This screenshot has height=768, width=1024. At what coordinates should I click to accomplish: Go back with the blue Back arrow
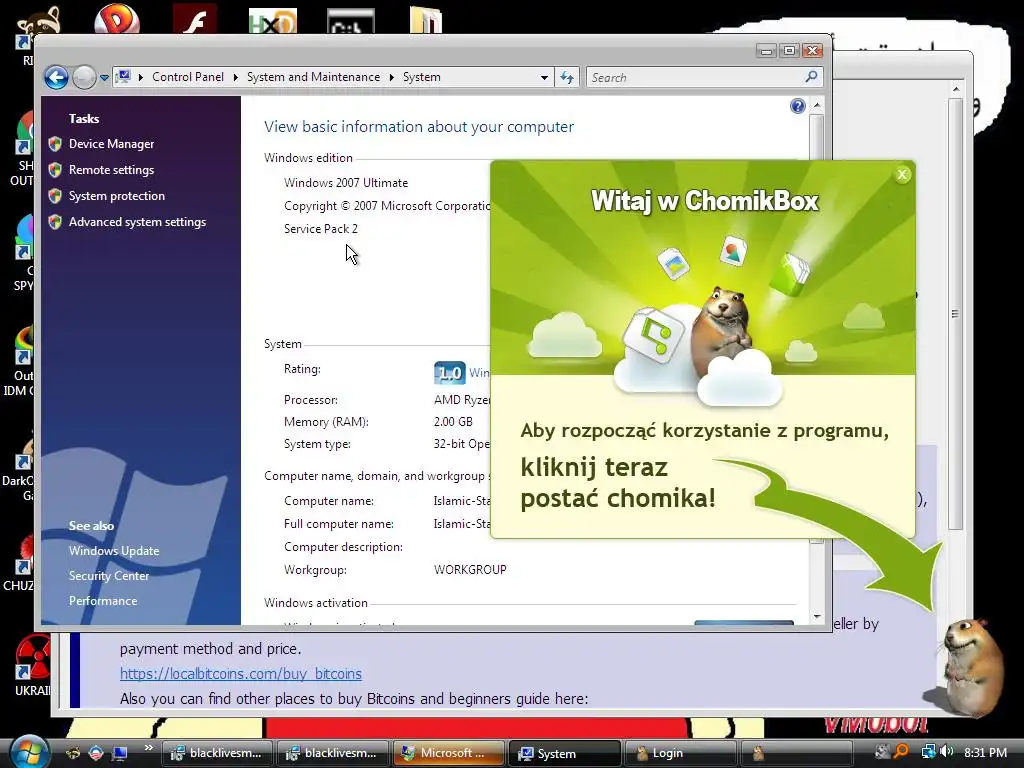[x=56, y=78]
